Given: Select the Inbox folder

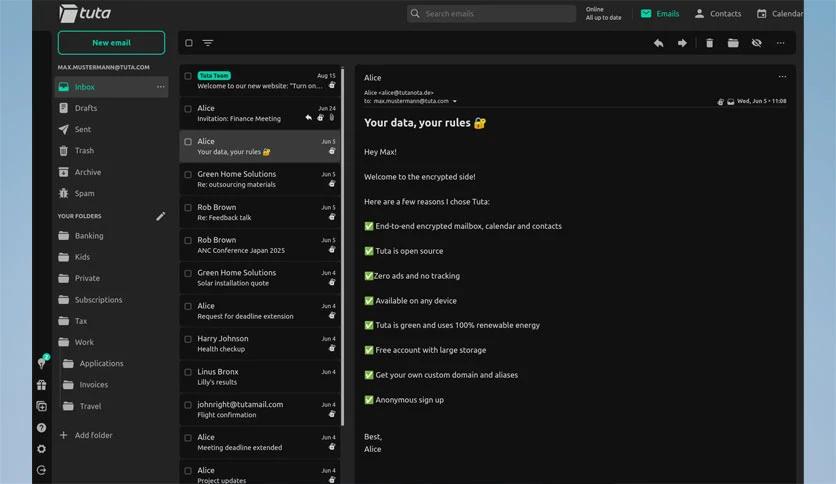Looking at the screenshot, I should pyautogui.click(x=111, y=87).
